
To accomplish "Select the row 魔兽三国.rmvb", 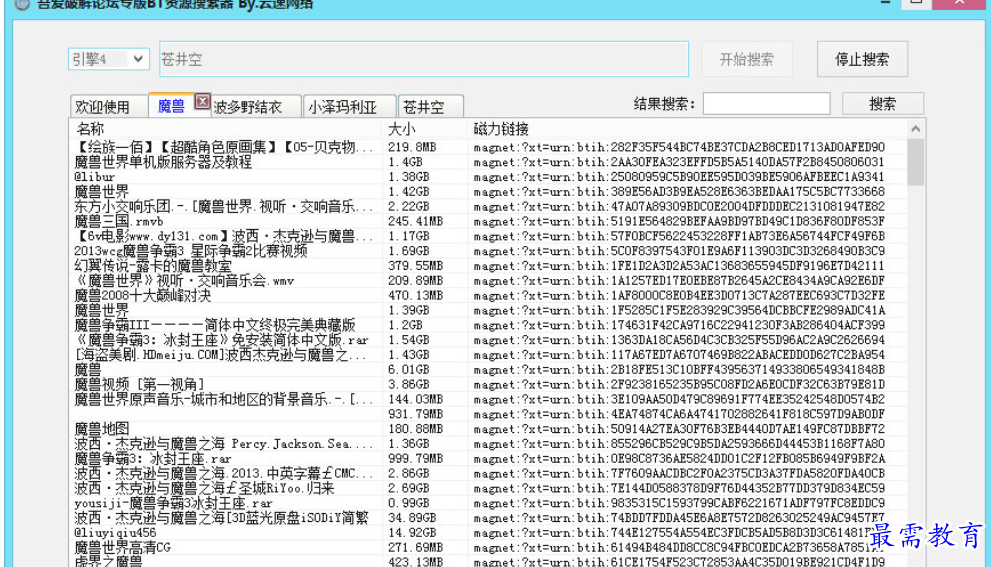I will click(487, 221).
